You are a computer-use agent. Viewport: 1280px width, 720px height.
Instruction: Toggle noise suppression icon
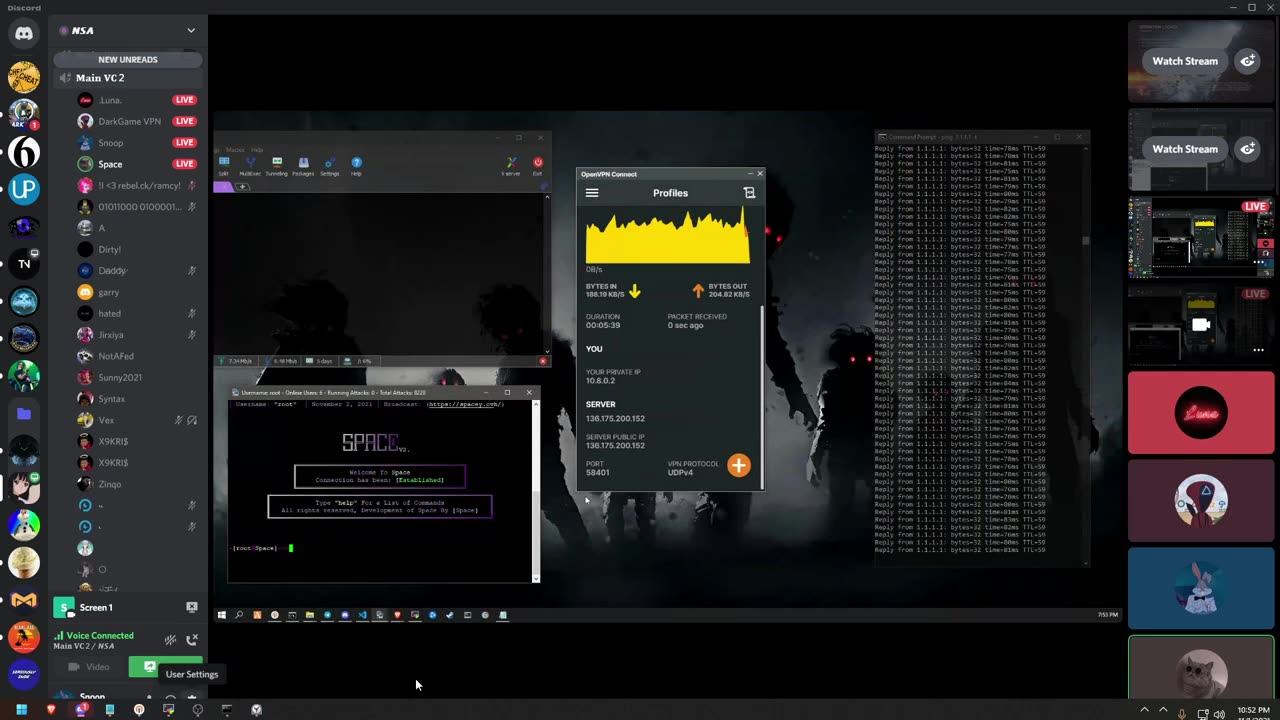click(170, 640)
